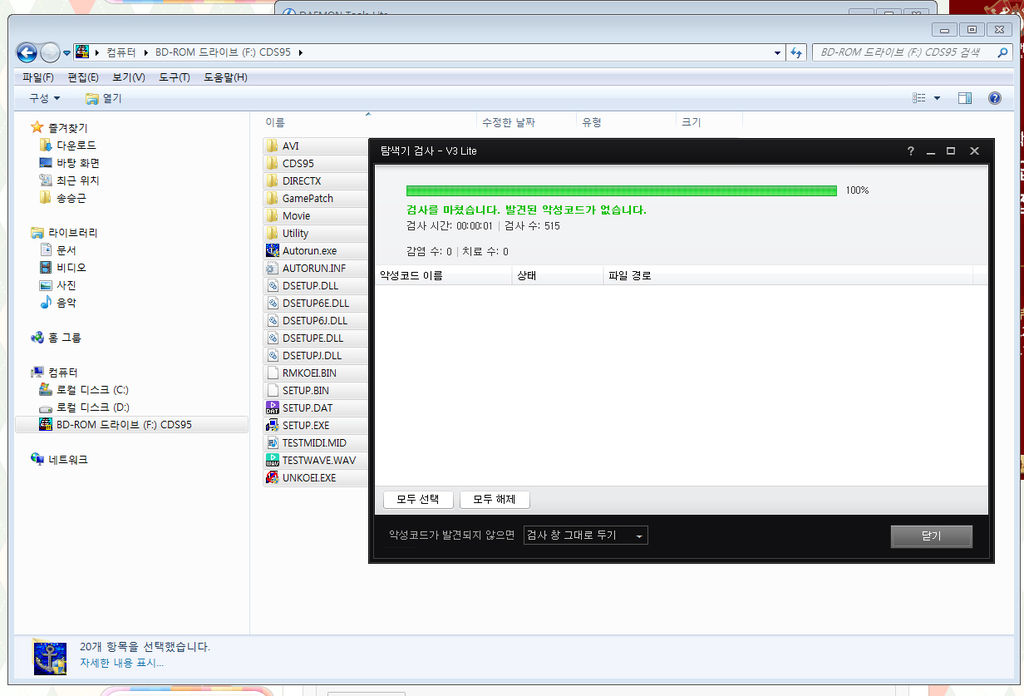Image resolution: width=1024 pixels, height=696 pixels.
Task: Select the UNKOEI.EXE file
Action: point(308,478)
